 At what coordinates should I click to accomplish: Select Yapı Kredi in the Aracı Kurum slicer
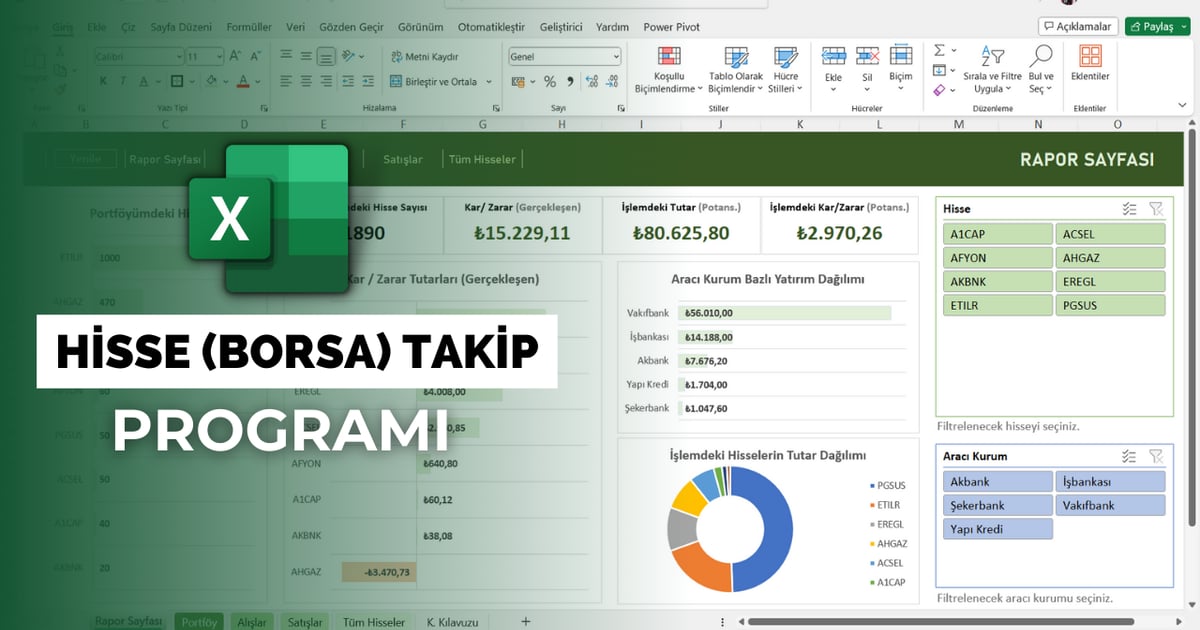pos(997,529)
